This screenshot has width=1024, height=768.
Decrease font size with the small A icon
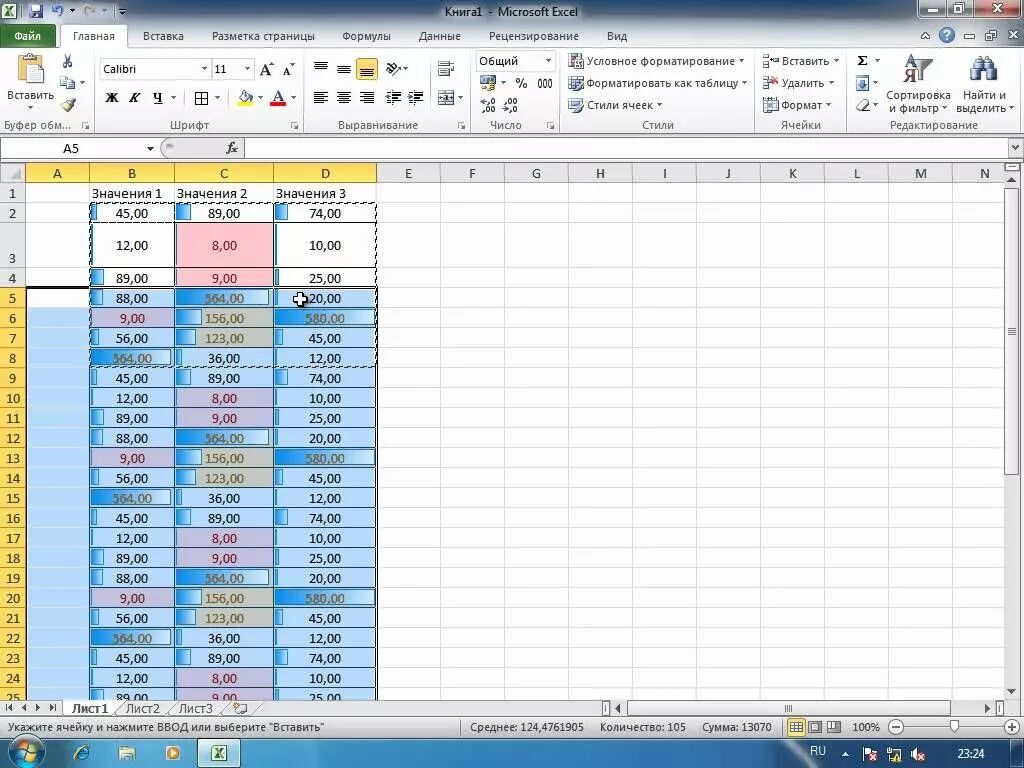pos(288,69)
